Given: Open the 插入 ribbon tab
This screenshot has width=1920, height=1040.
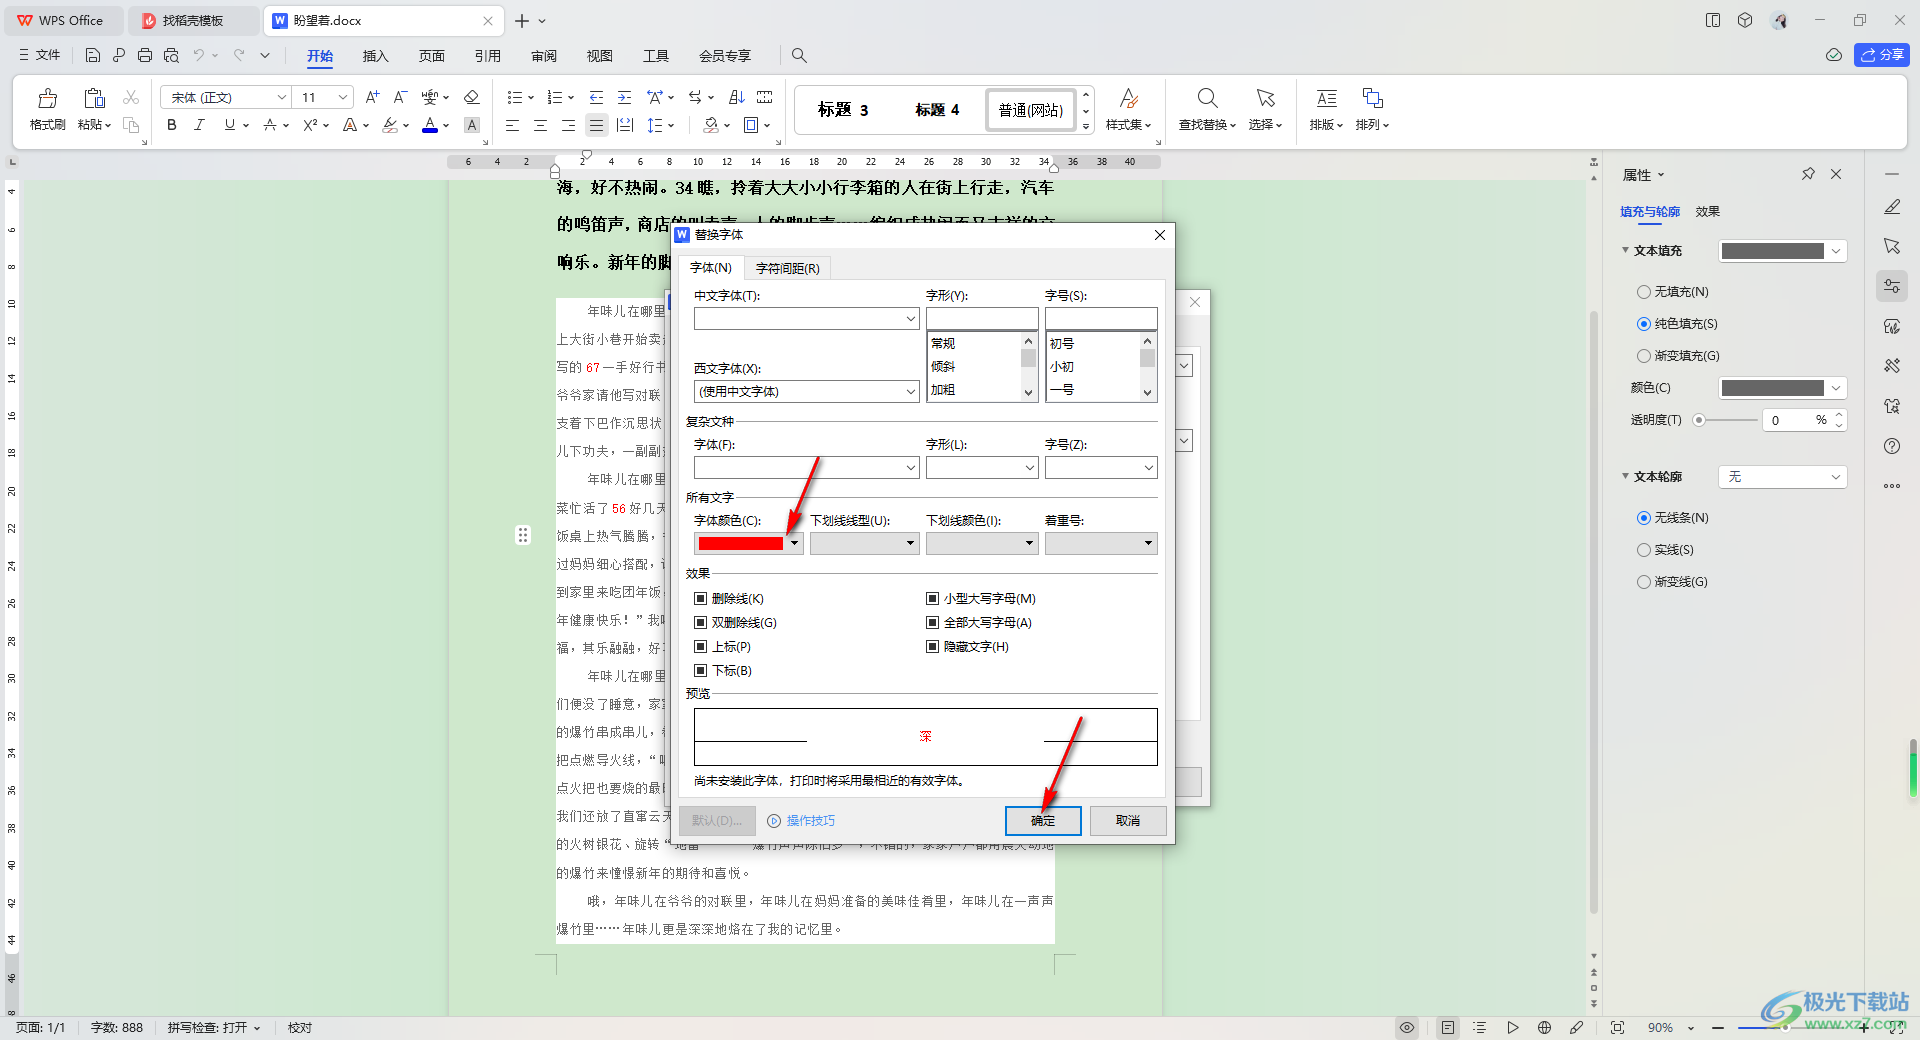Looking at the screenshot, I should [x=375, y=56].
